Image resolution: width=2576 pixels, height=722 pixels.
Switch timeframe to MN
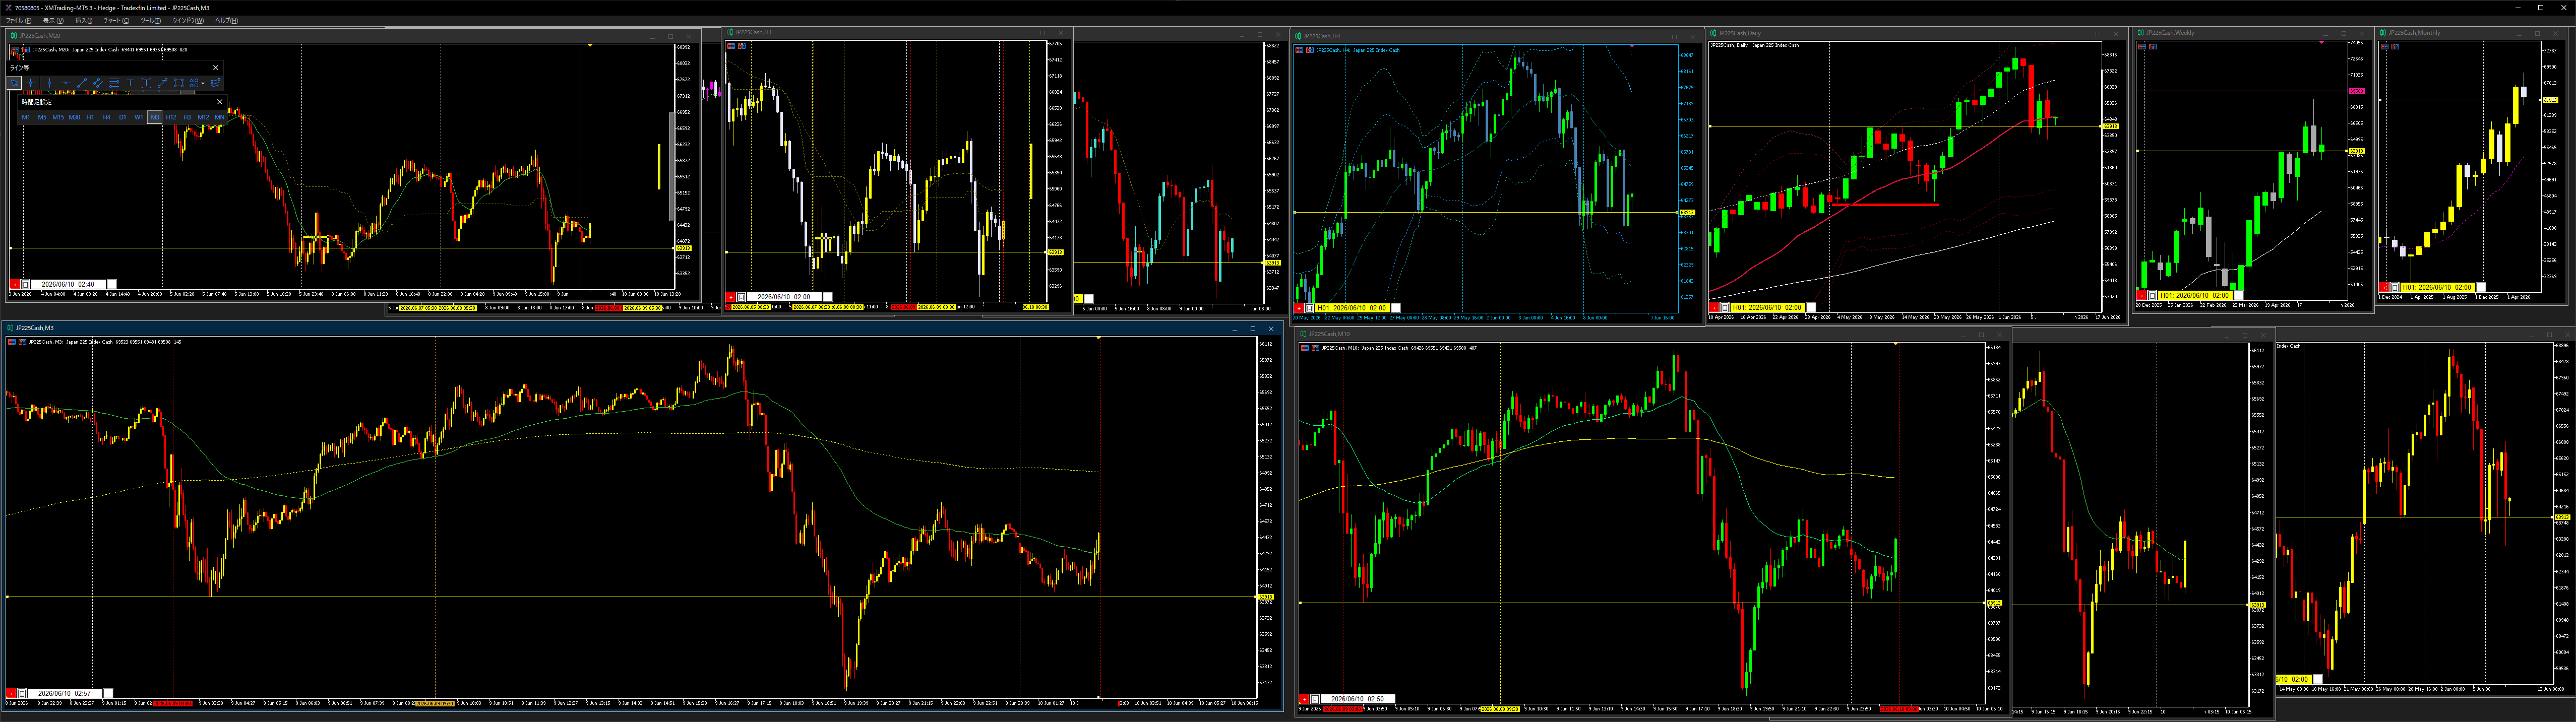220,117
